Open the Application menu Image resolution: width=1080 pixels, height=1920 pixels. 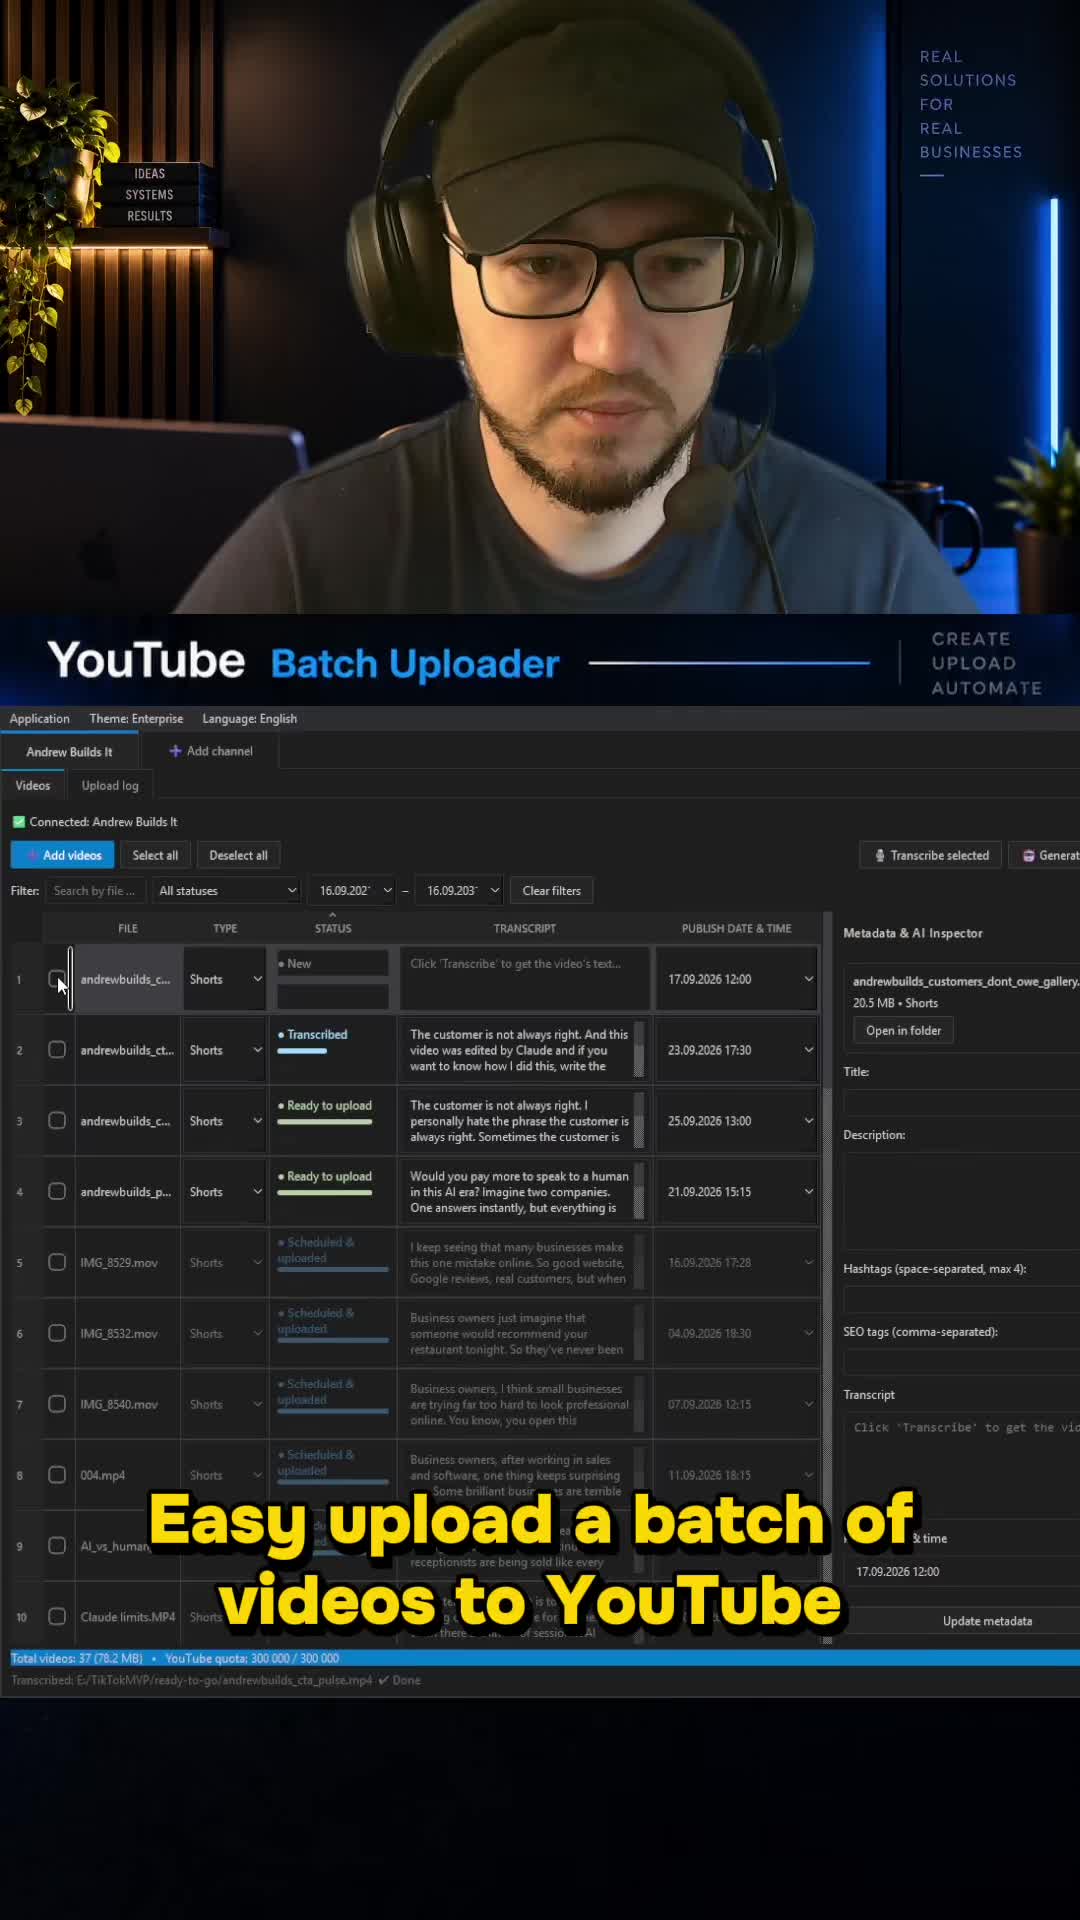[39, 718]
